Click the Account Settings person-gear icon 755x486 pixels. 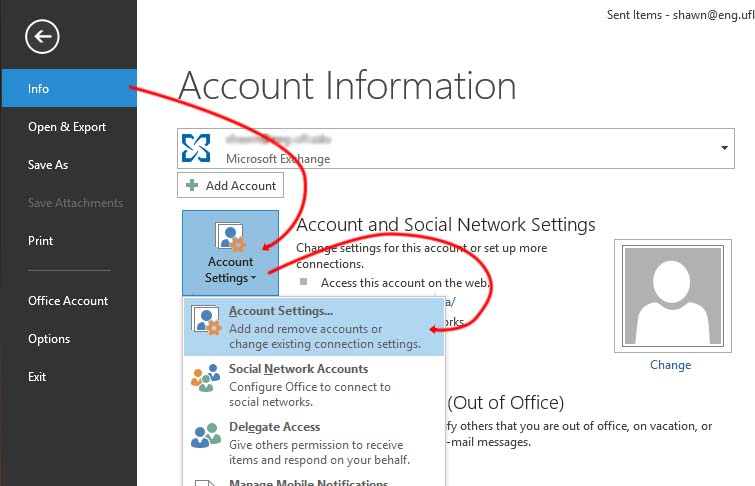tap(230, 238)
